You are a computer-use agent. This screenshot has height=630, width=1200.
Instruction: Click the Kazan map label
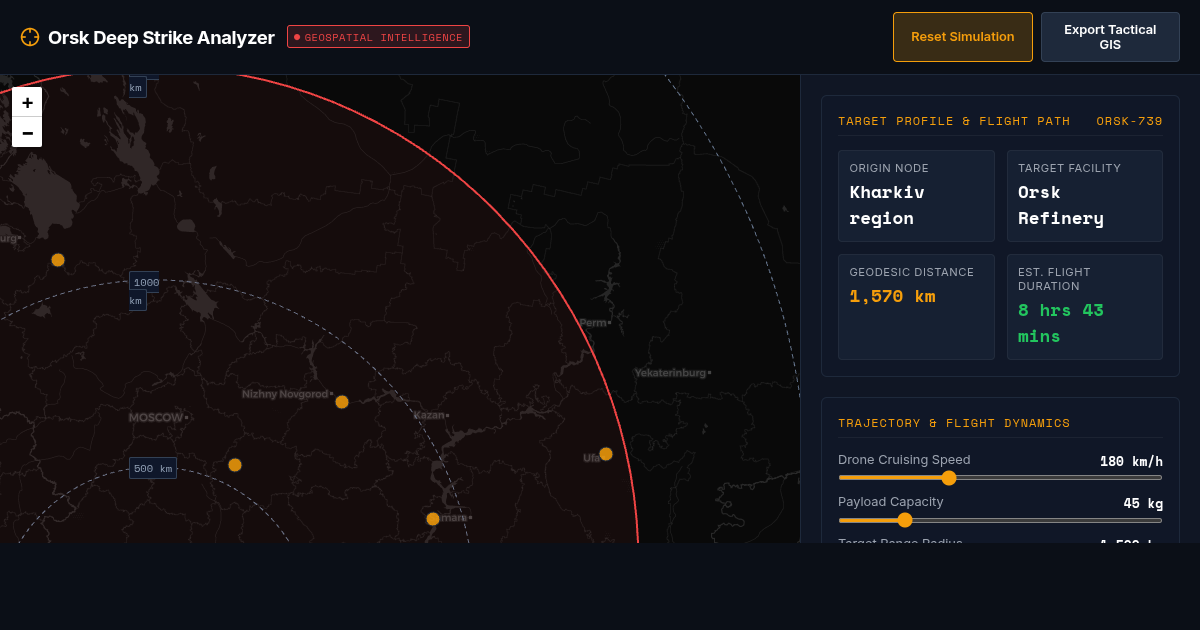429,415
